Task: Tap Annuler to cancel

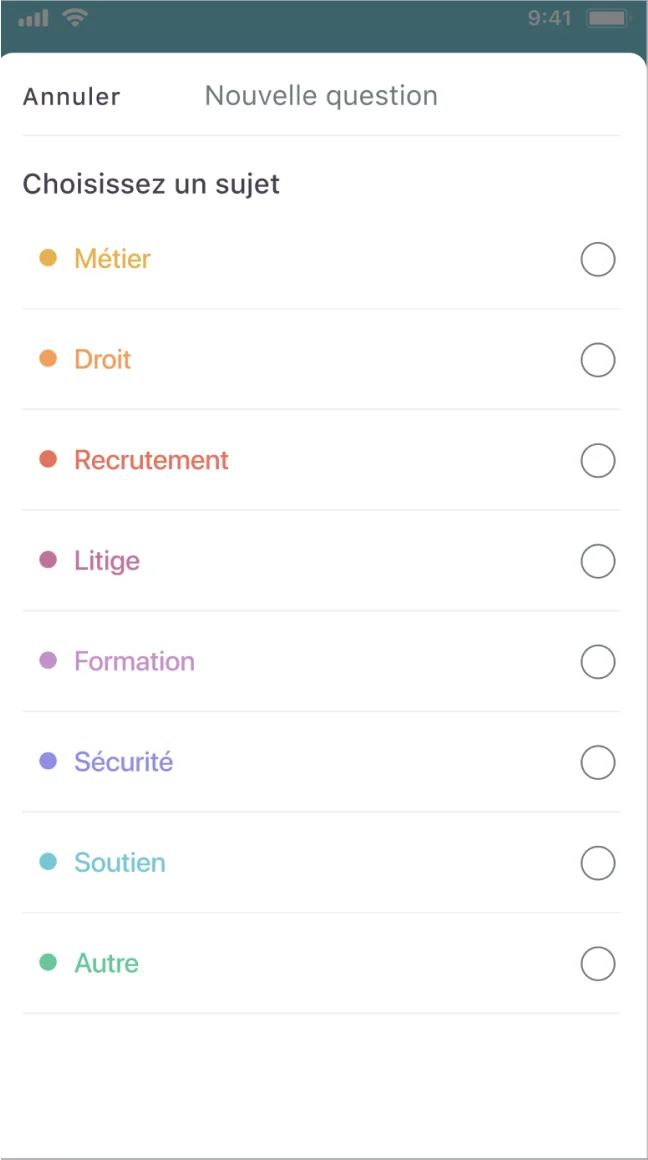Action: tap(70, 95)
